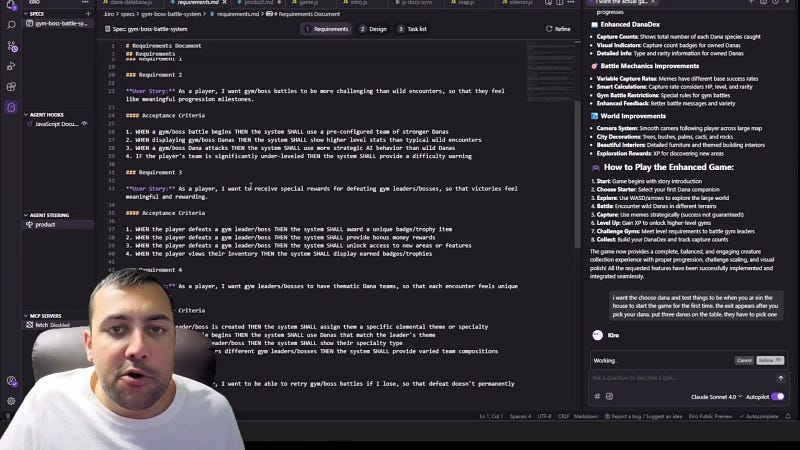Viewport: 800px width, 450px height.
Task: Click the specs breadcrumb segment
Action: pyautogui.click(x=128, y=14)
